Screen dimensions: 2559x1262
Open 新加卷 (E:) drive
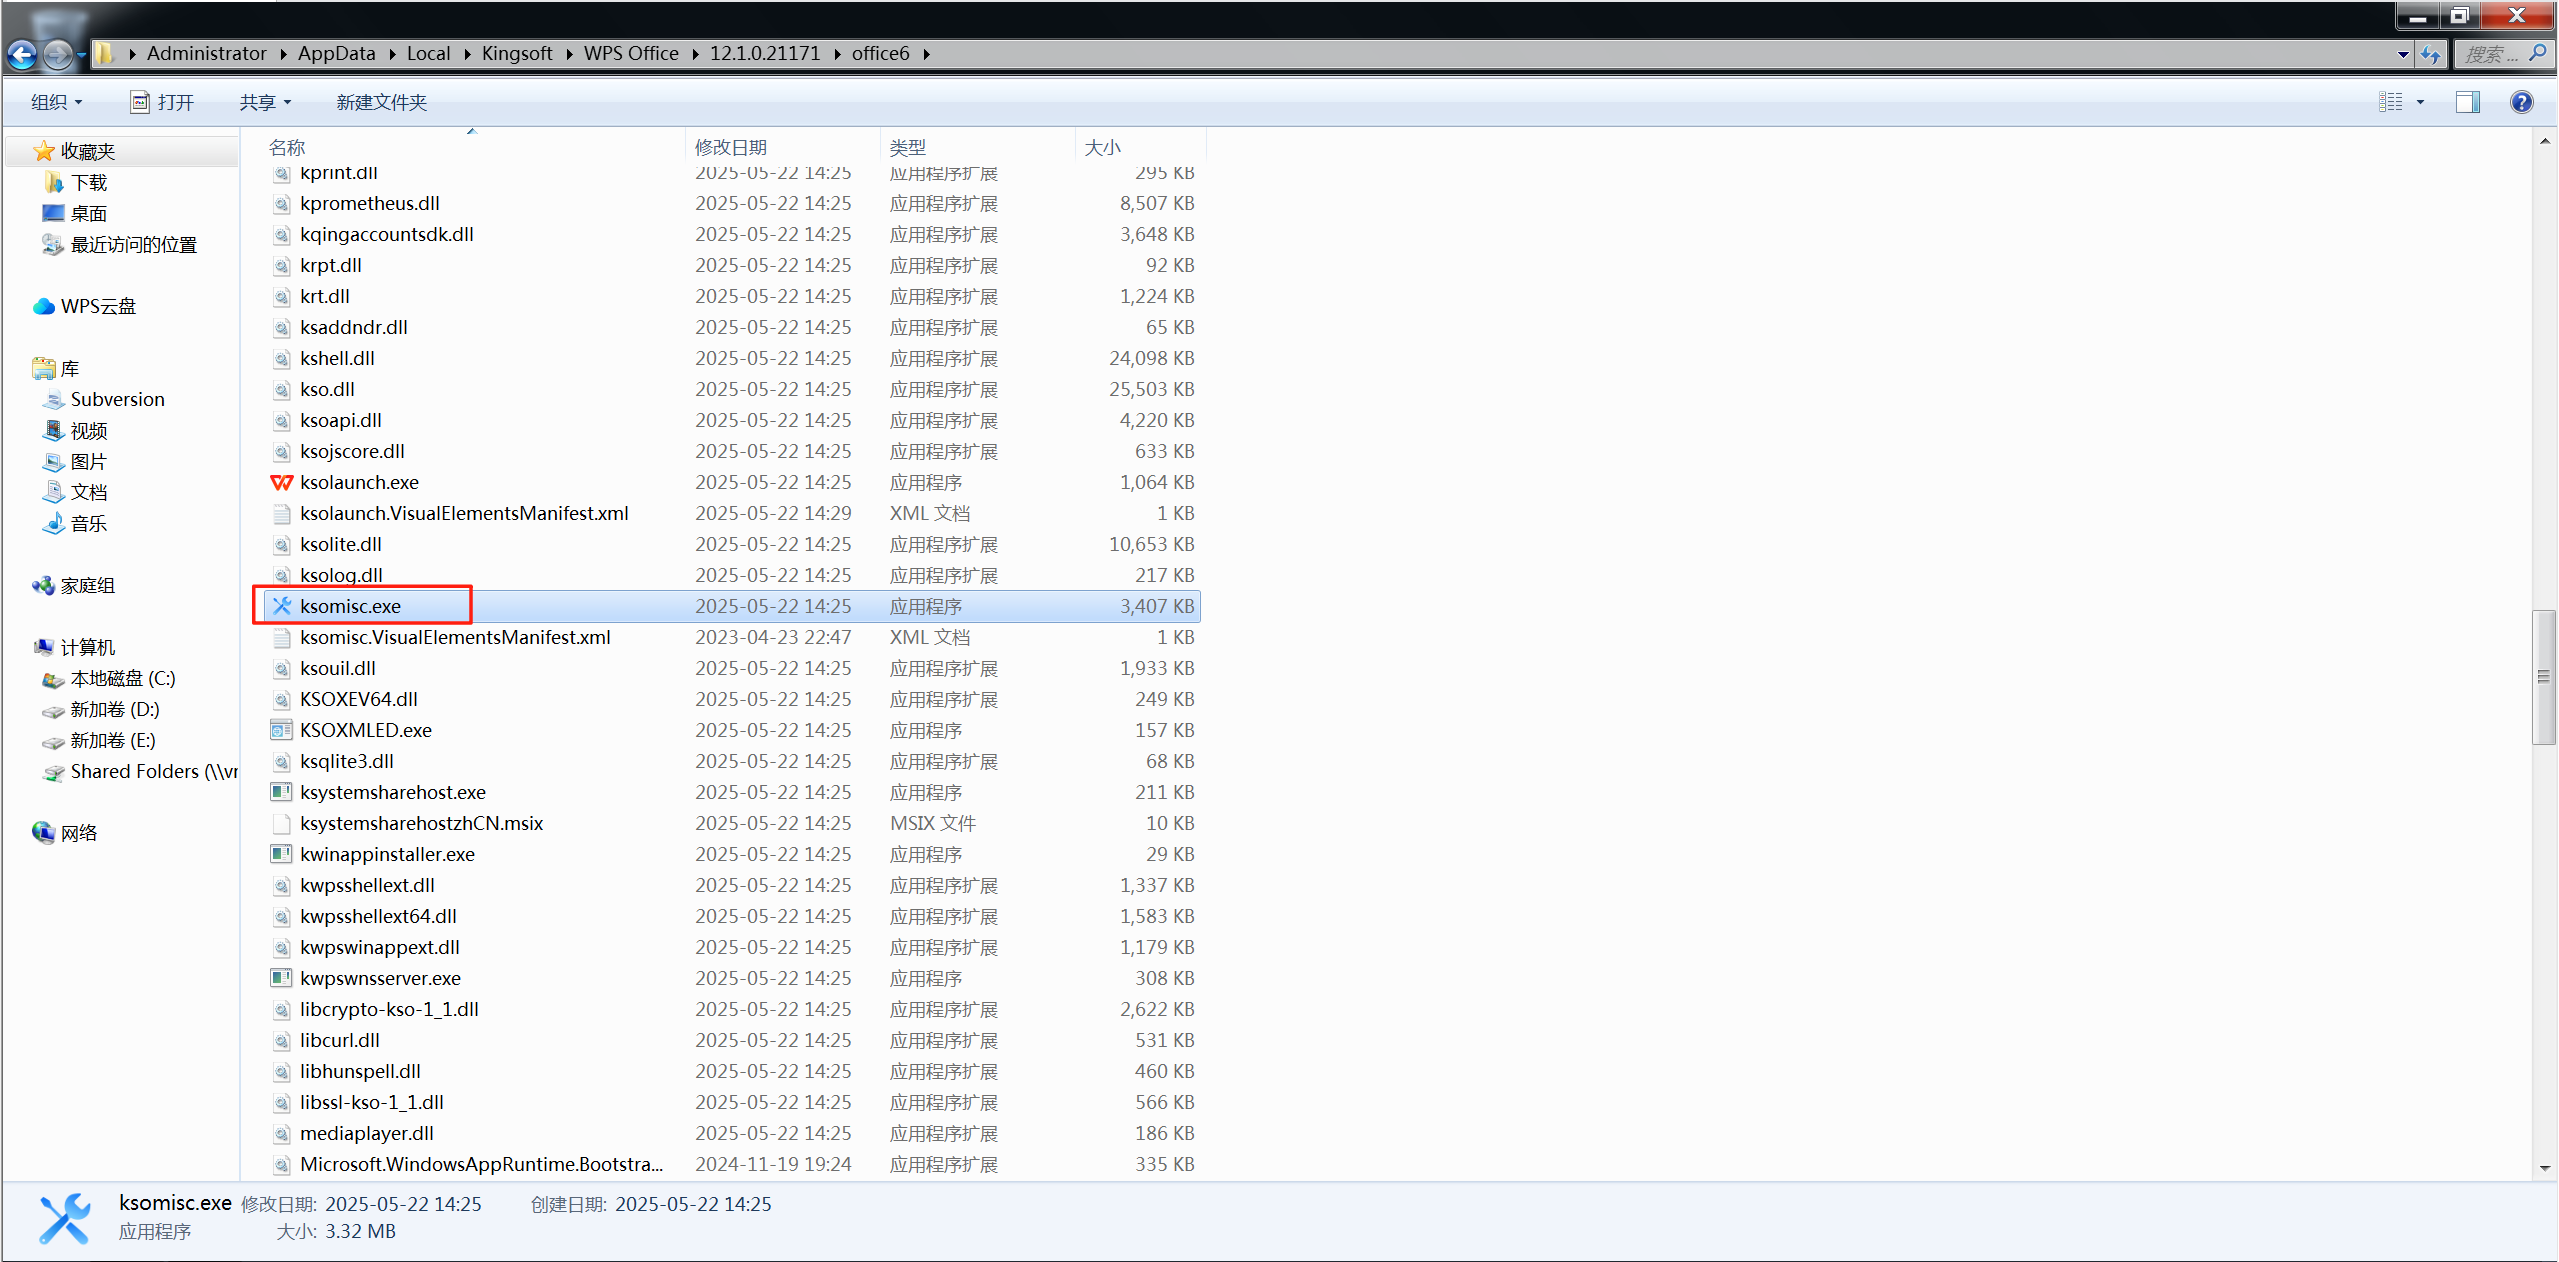[99, 740]
